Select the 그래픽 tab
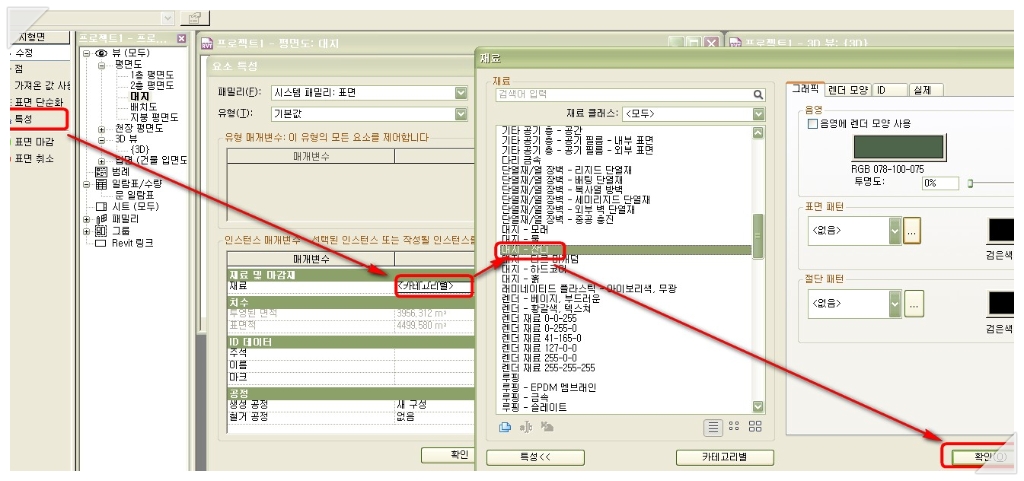1024x481 pixels. coord(805,89)
